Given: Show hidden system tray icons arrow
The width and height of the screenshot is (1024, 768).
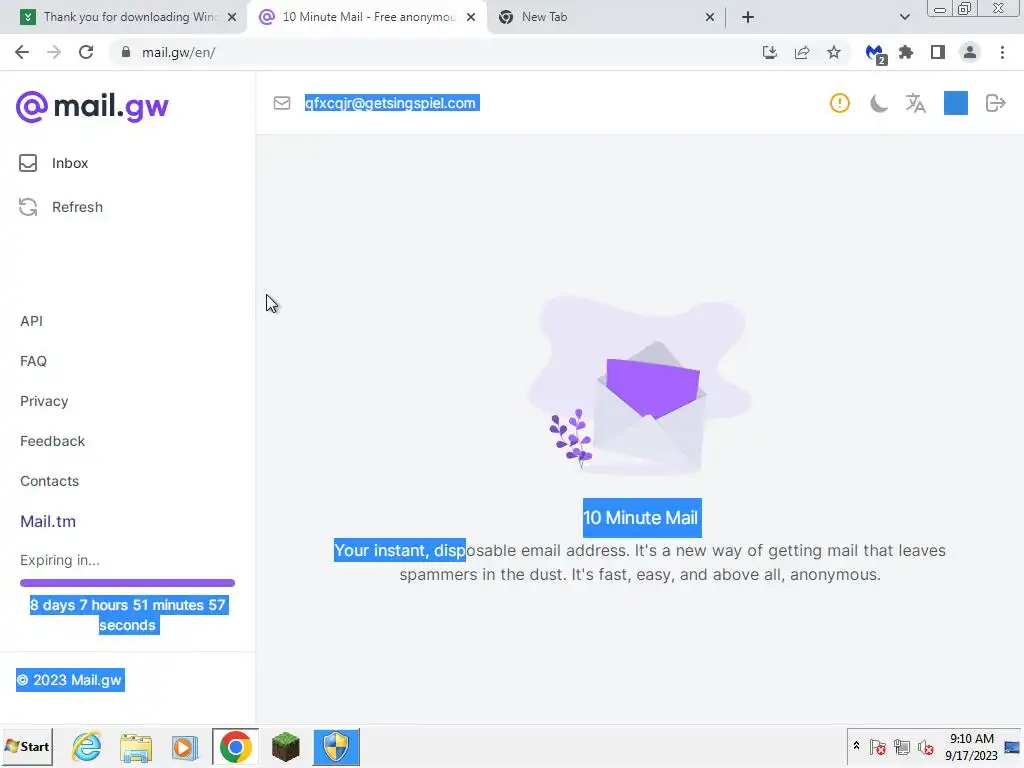Looking at the screenshot, I should (856, 746).
